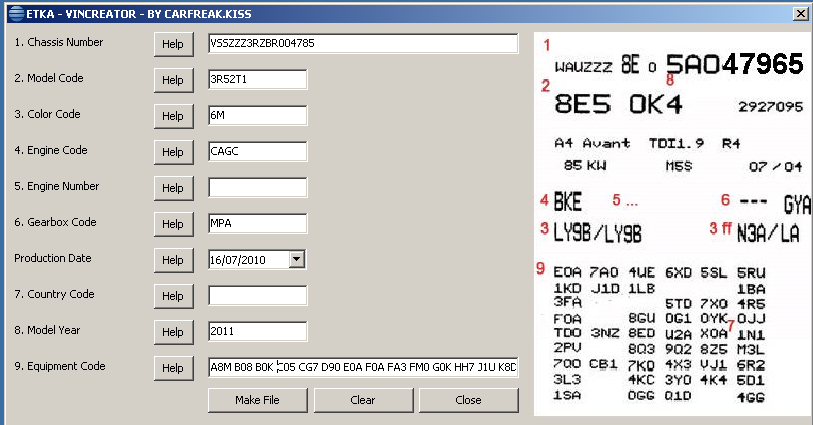Click the ETKA globe icon in title bar
The width and height of the screenshot is (813, 425).
17,13
